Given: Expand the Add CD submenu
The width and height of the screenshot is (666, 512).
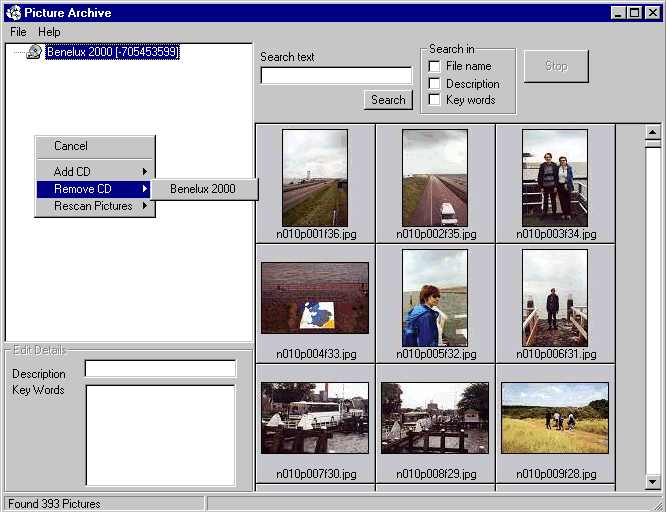Looking at the screenshot, I should pos(95,172).
